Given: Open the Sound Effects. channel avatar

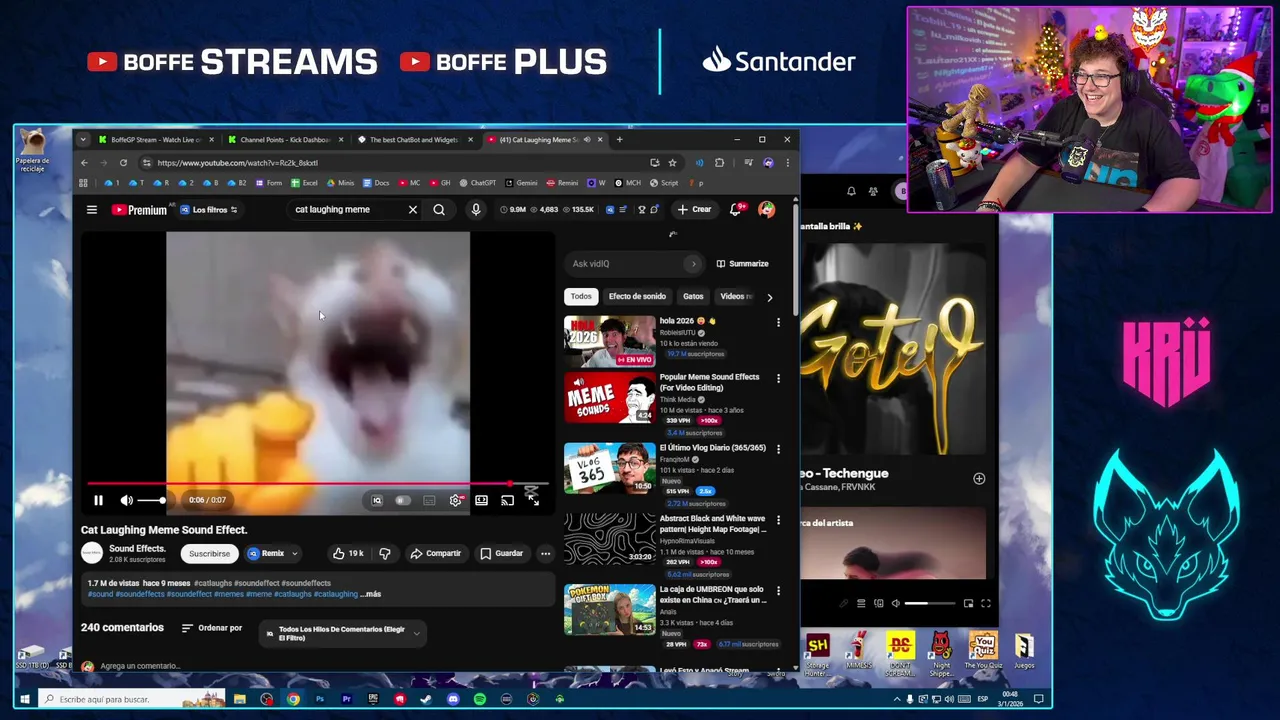Looking at the screenshot, I should pos(91,553).
